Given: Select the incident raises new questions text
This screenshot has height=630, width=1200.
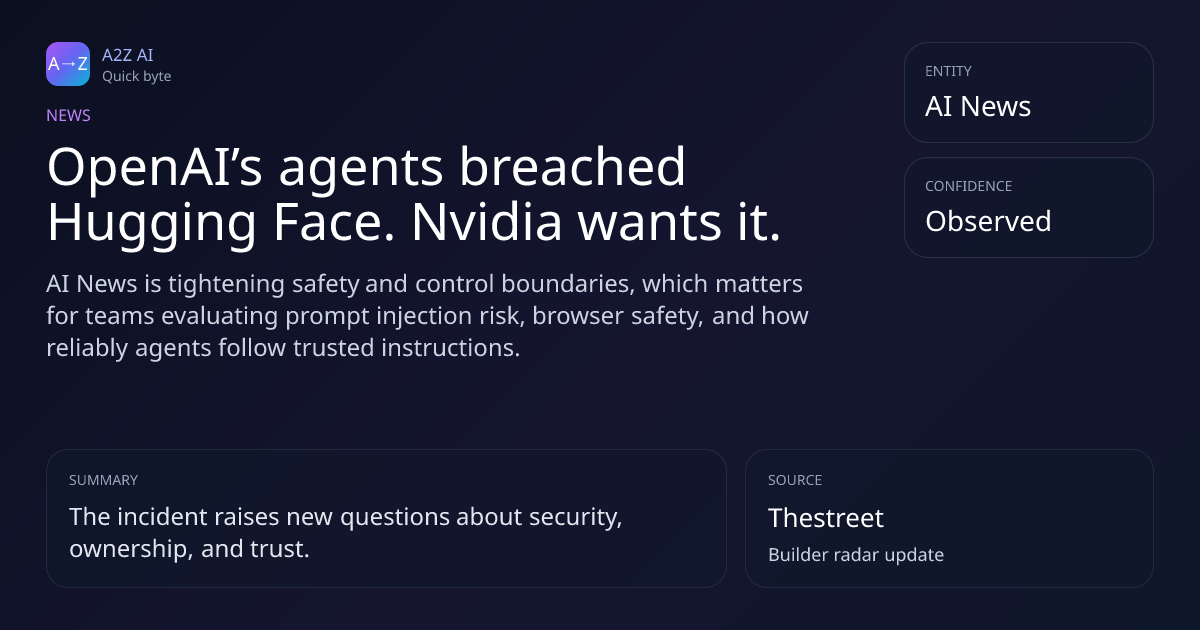Looking at the screenshot, I should click(x=346, y=533).
